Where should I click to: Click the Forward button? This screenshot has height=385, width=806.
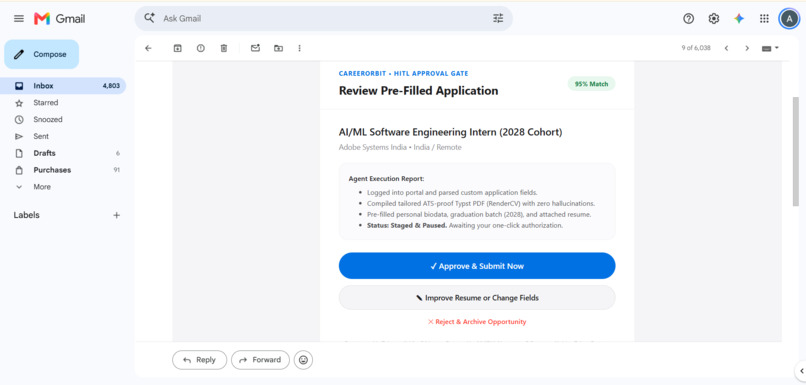click(x=260, y=360)
